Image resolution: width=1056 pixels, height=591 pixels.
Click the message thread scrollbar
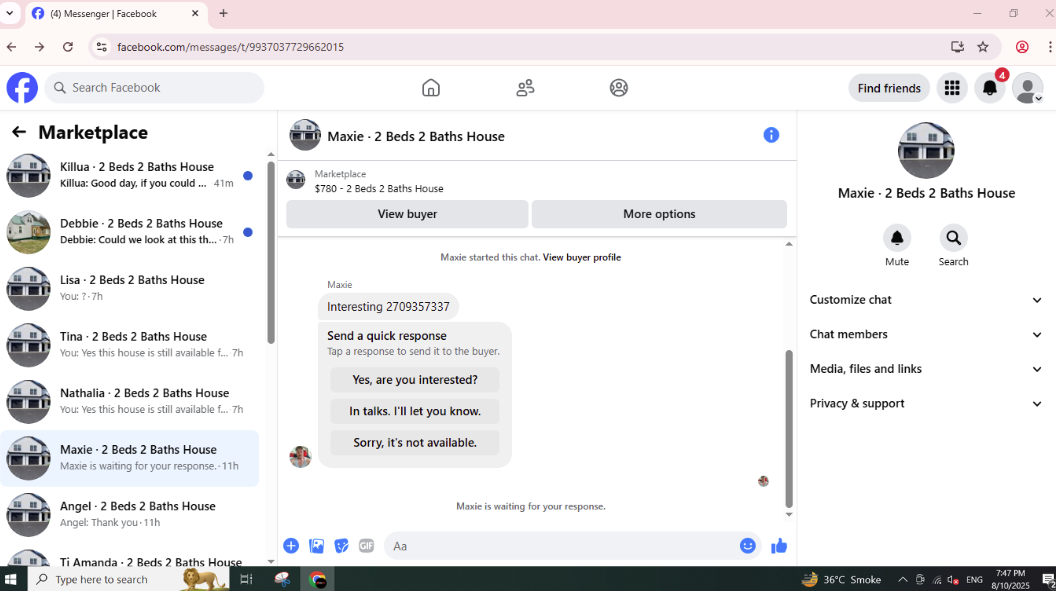point(789,429)
